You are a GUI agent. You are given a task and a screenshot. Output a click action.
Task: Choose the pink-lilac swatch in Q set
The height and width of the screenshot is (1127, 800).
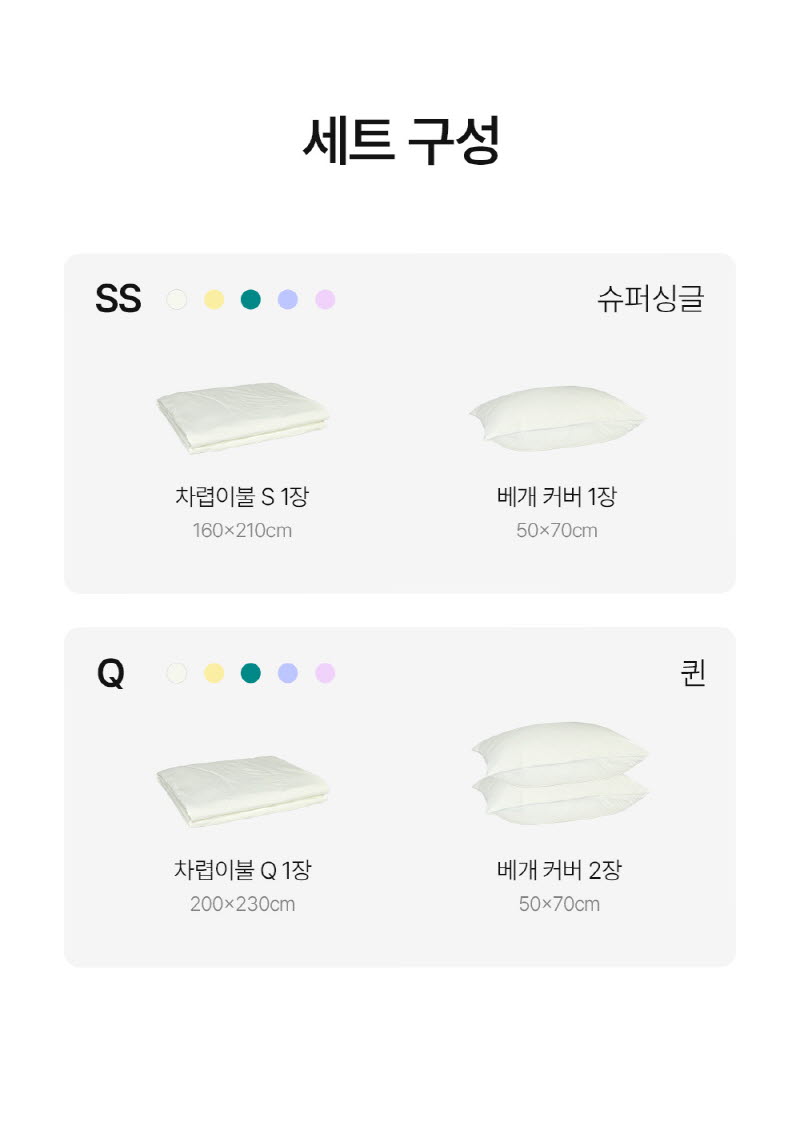tap(325, 673)
